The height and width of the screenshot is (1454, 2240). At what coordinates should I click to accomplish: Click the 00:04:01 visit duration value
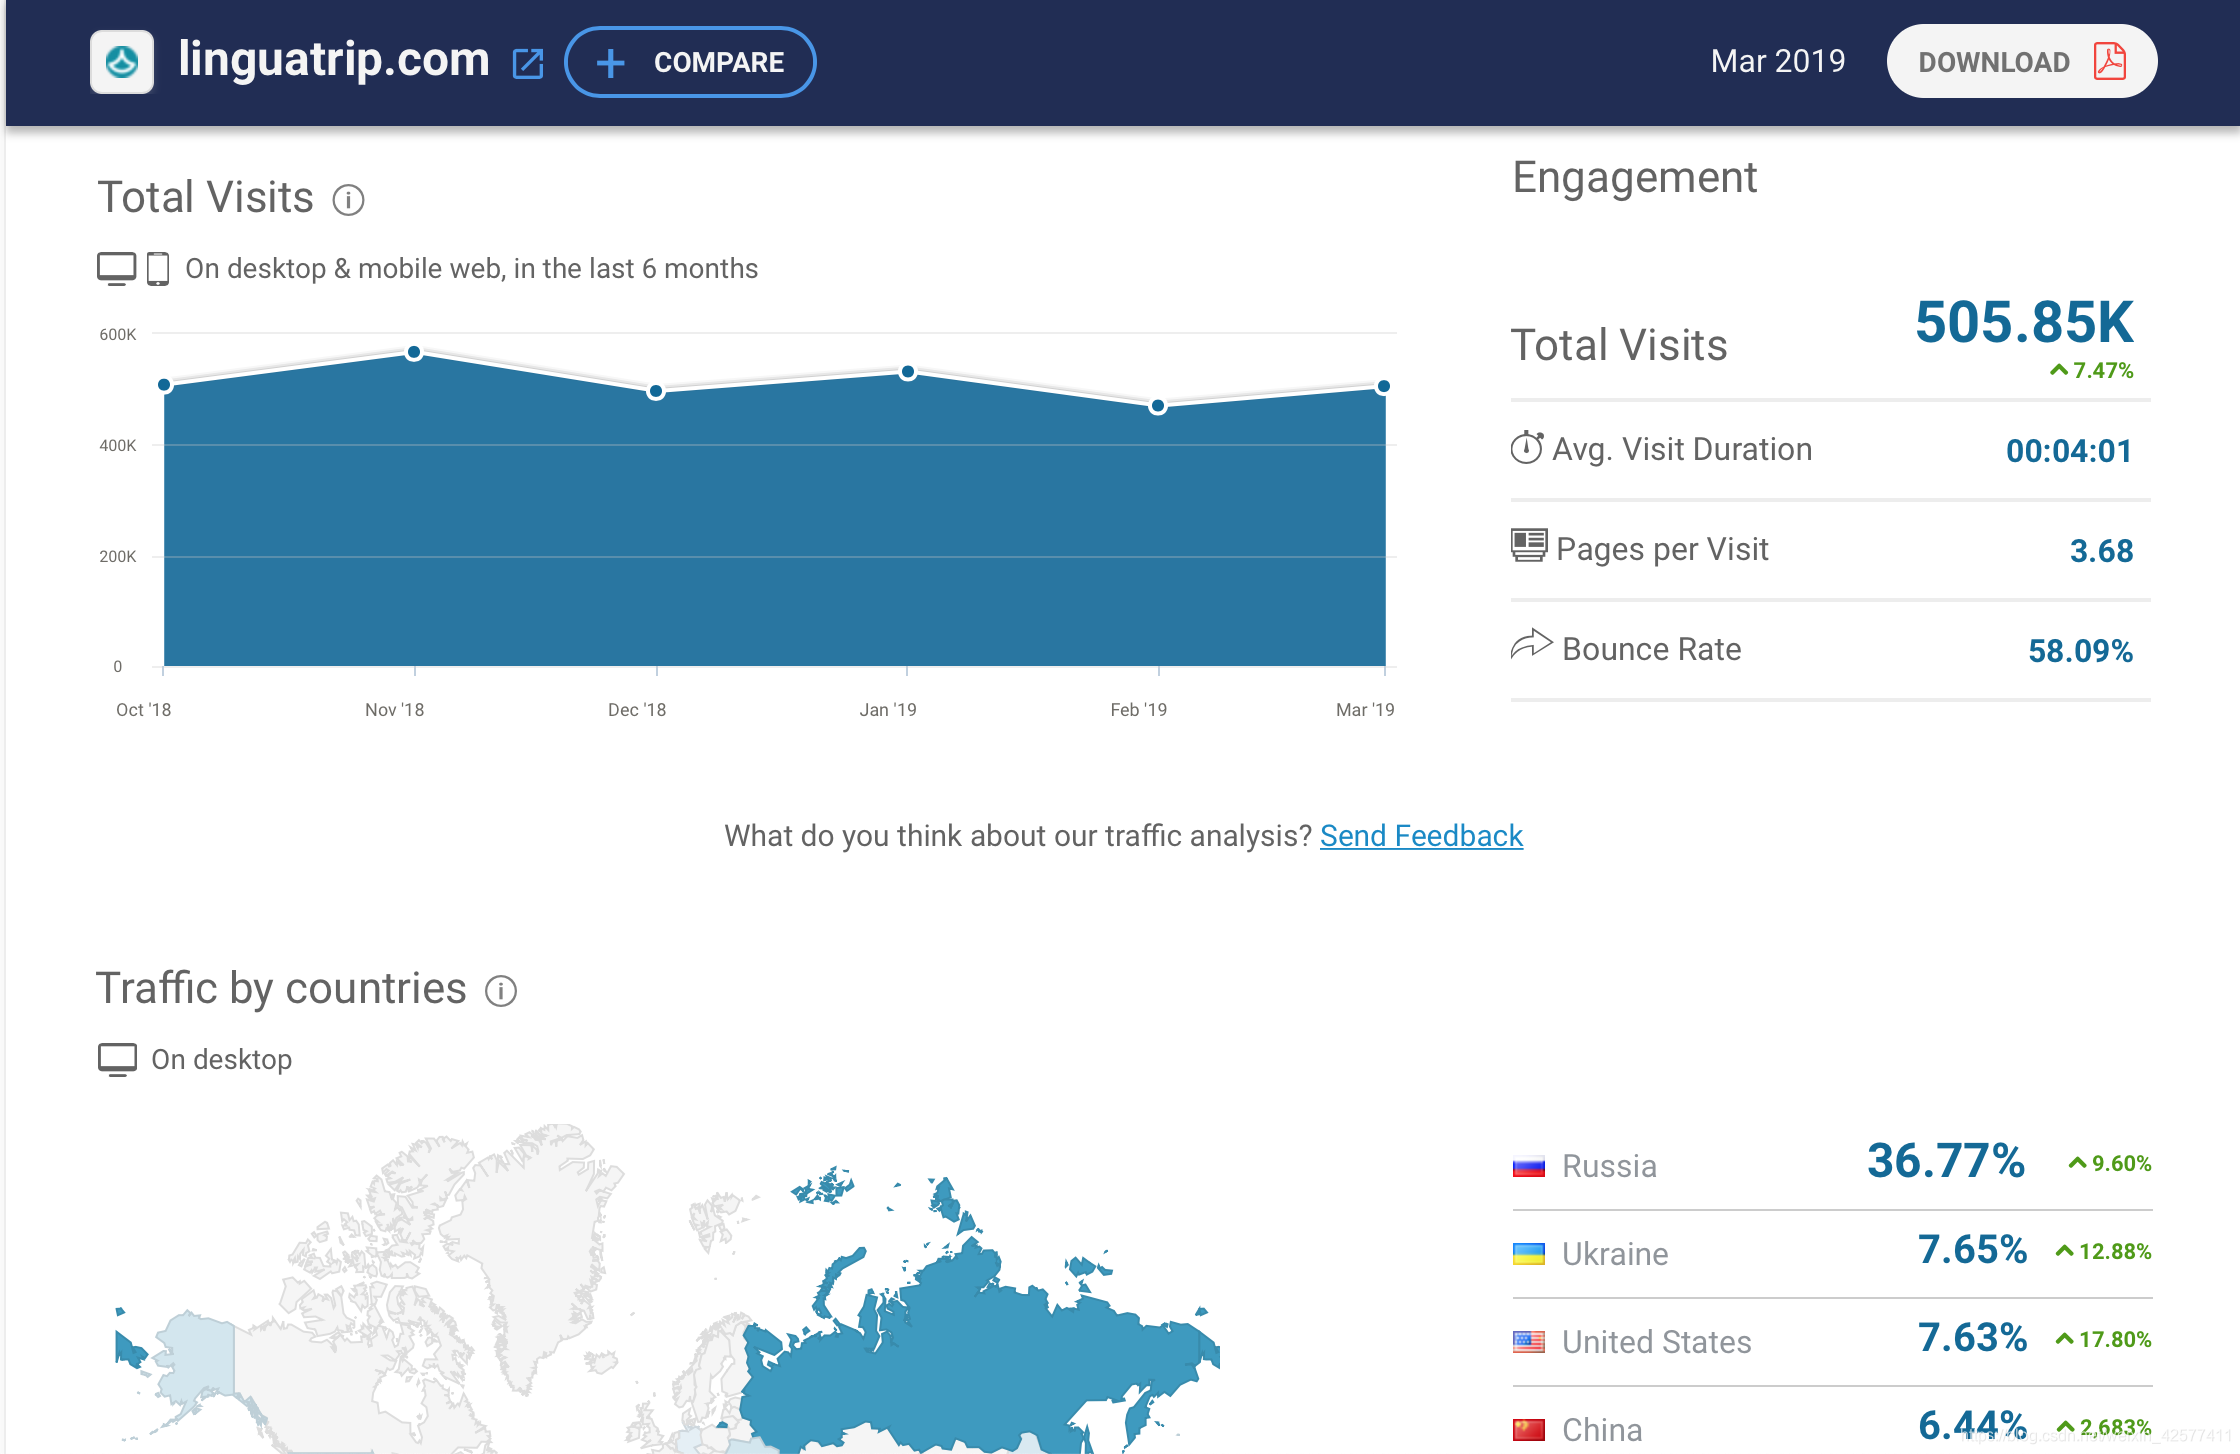pos(2069,451)
